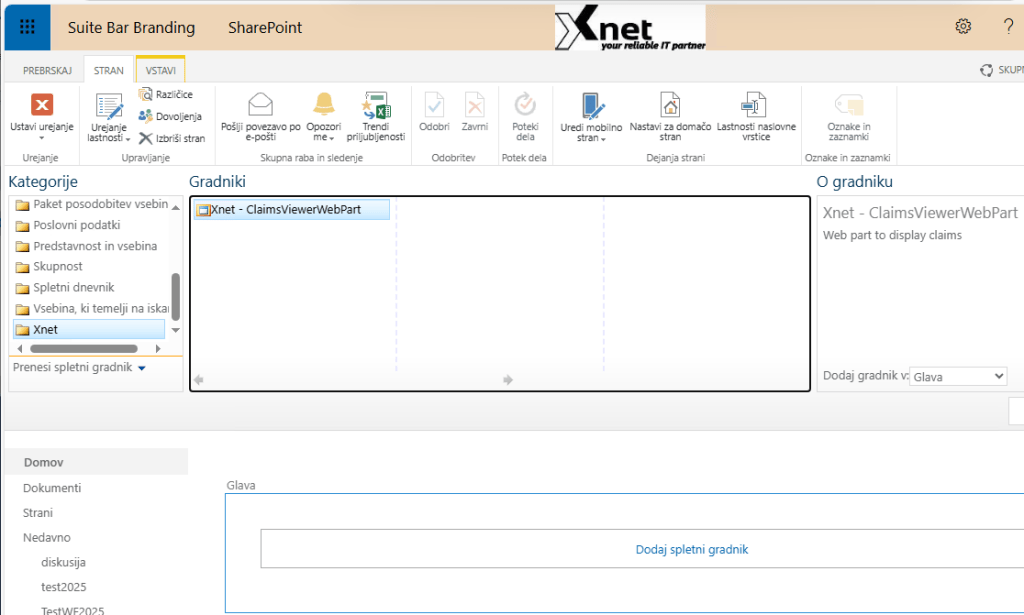Image resolution: width=1024 pixels, height=615 pixels.
Task: Expand the Prenesi spletni gradnik arrow
Action: 142,368
